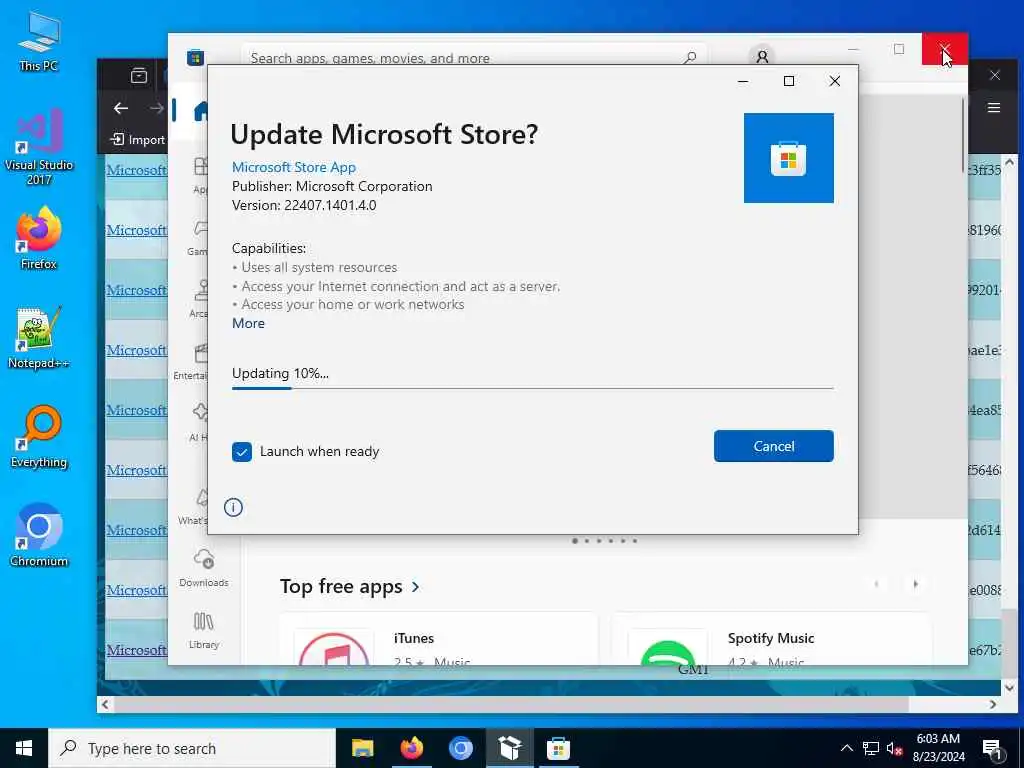Click the Microsoft Store logo tile
The height and width of the screenshot is (768, 1024).
[788, 158]
